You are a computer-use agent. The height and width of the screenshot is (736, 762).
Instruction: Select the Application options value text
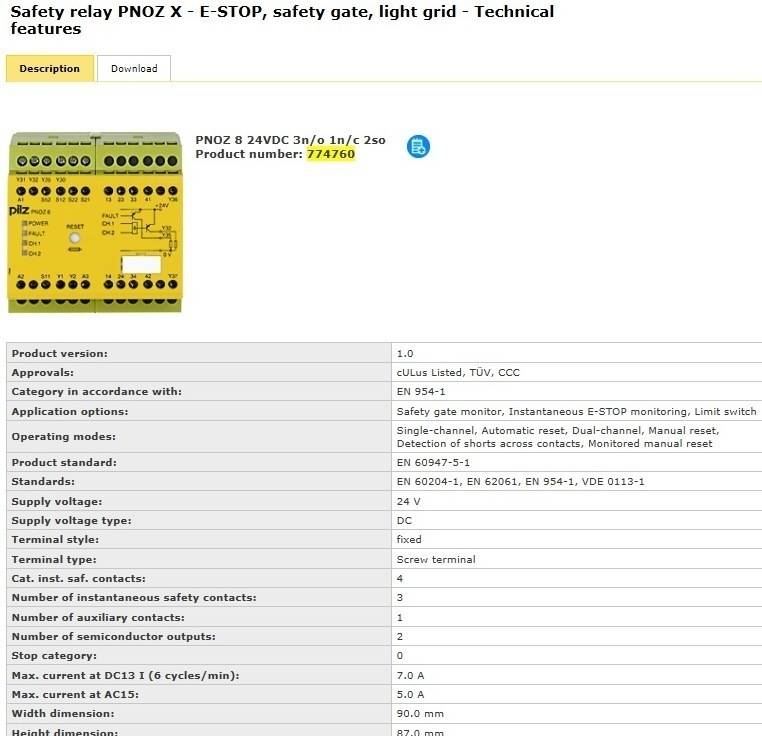click(576, 411)
